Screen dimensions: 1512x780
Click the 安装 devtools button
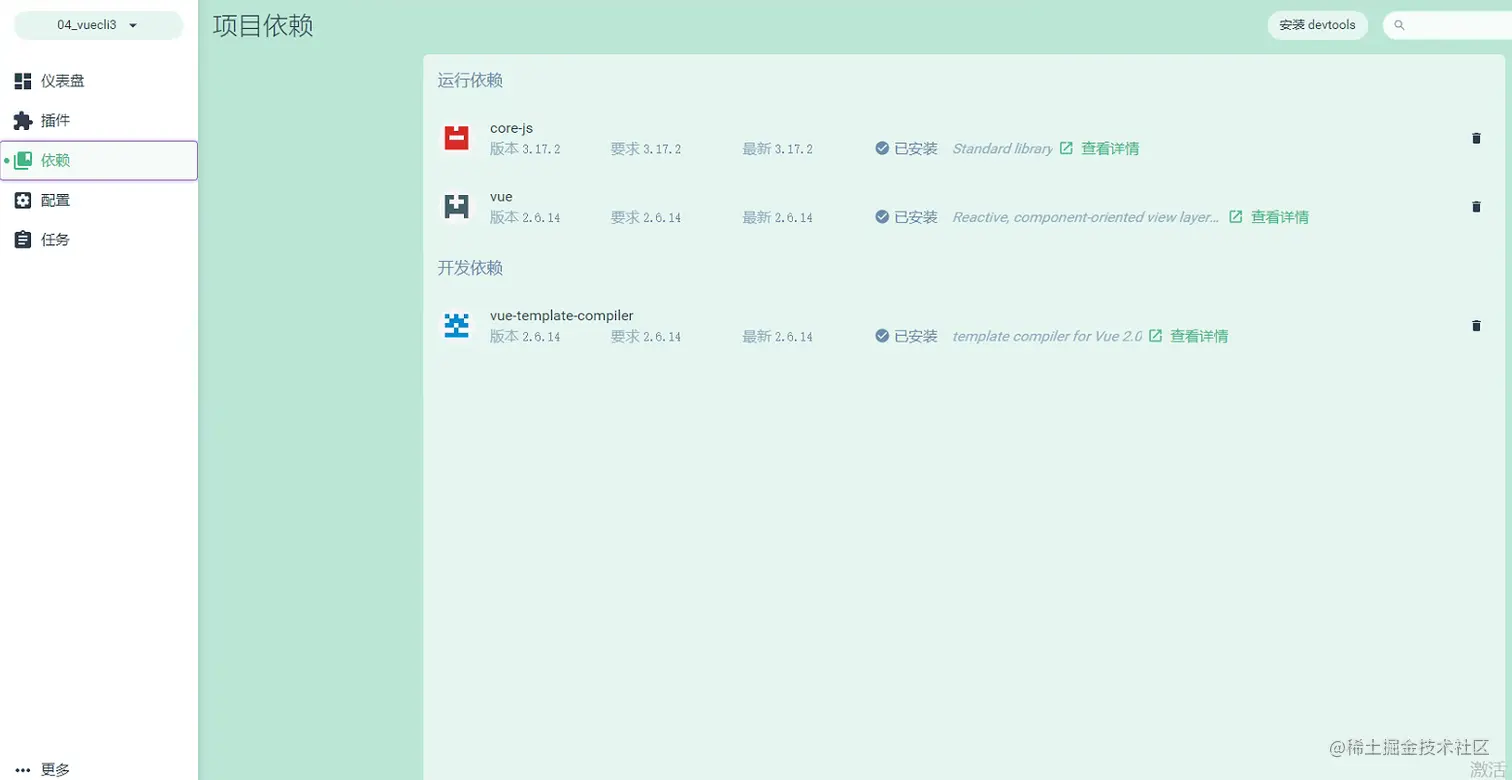[1317, 25]
